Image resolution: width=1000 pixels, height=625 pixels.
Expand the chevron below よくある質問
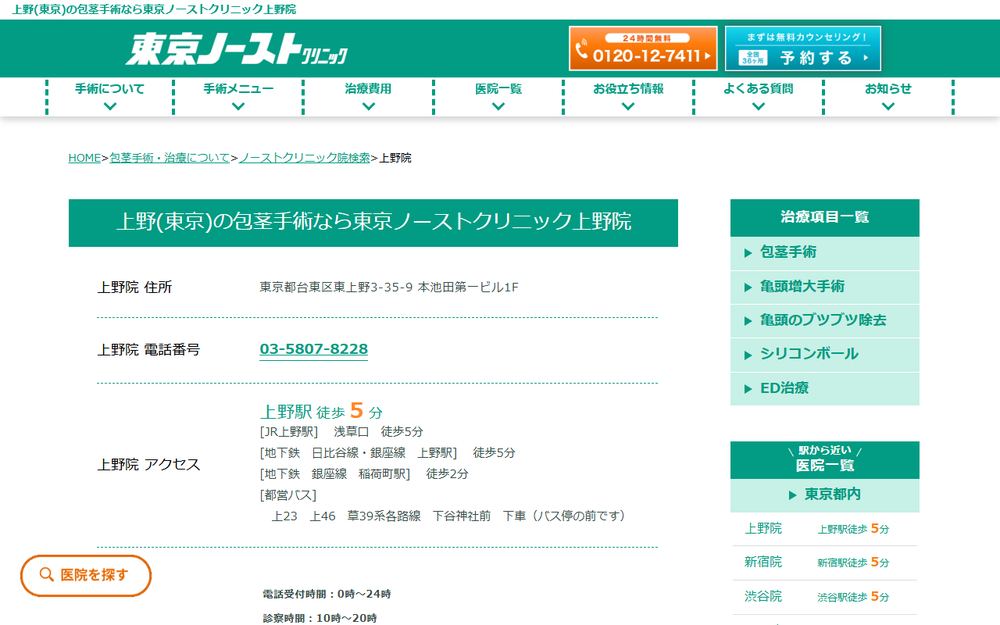coord(758,107)
